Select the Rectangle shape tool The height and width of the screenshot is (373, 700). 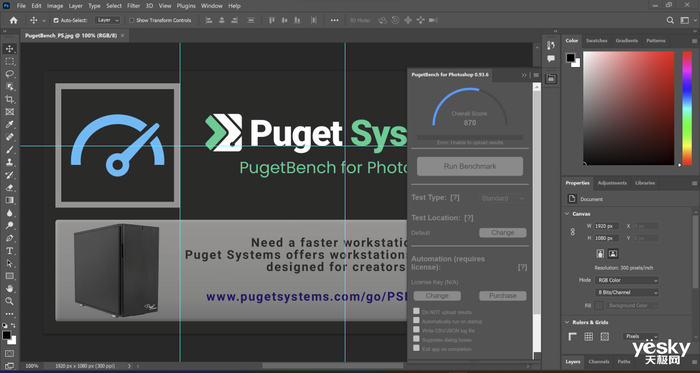pos(9,276)
